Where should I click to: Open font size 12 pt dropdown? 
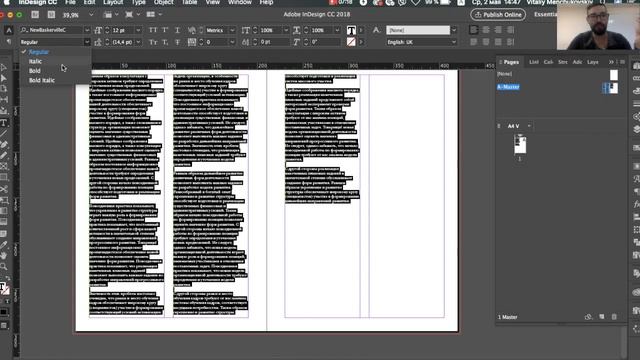138,30
